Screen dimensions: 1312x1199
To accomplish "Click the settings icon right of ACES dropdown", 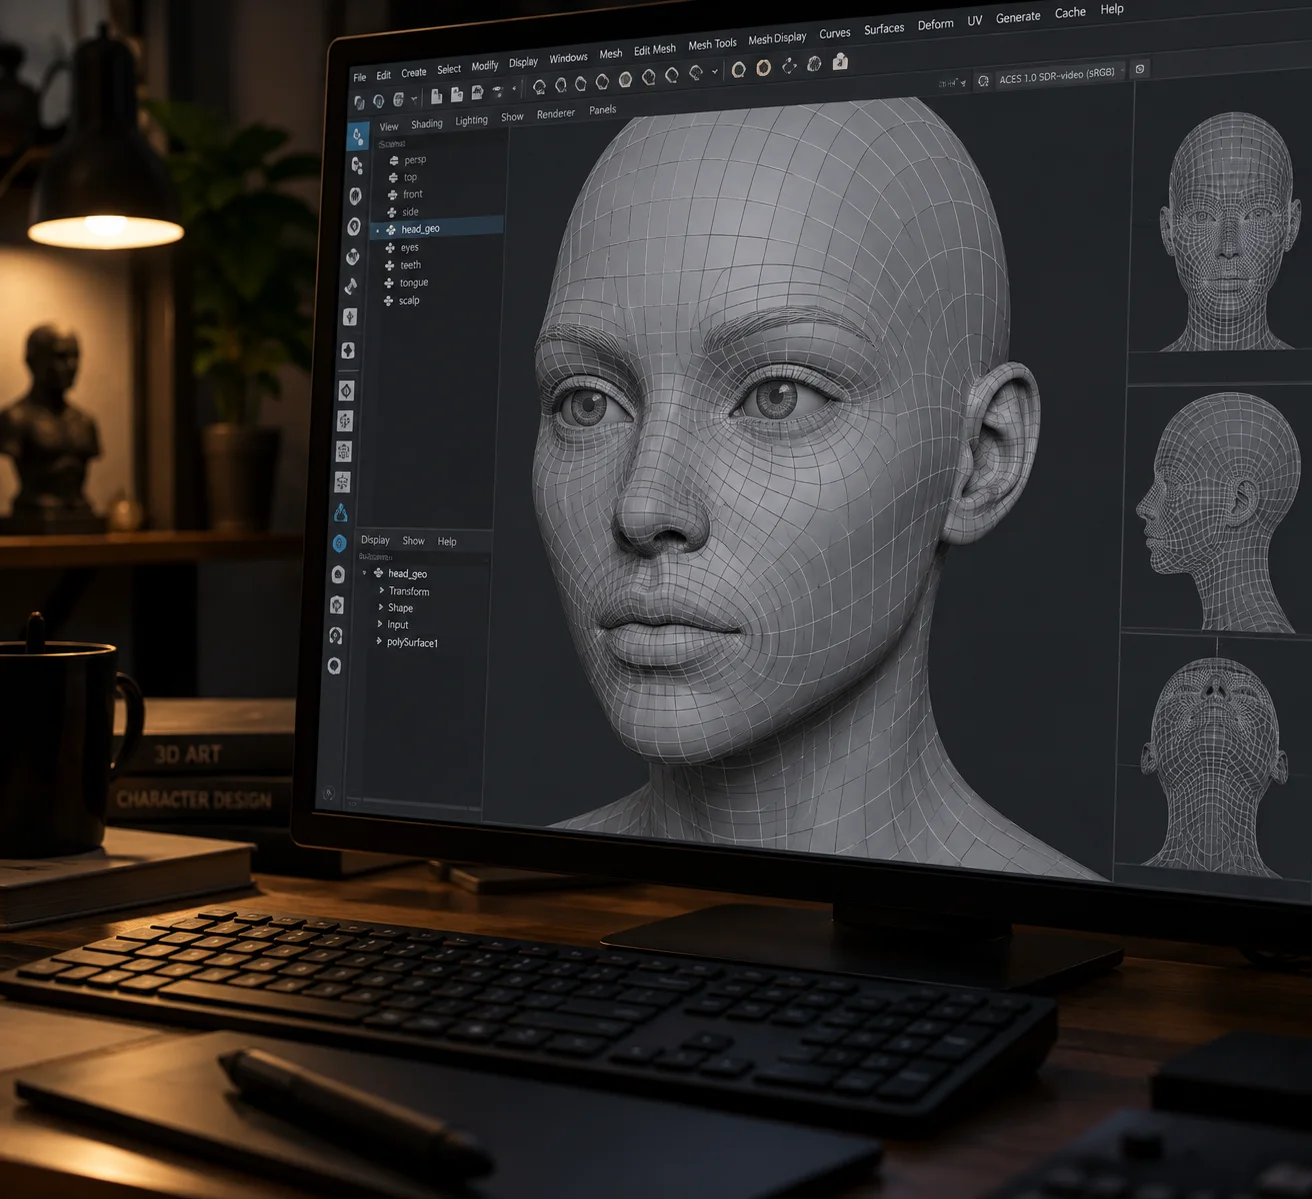I will coord(1140,69).
